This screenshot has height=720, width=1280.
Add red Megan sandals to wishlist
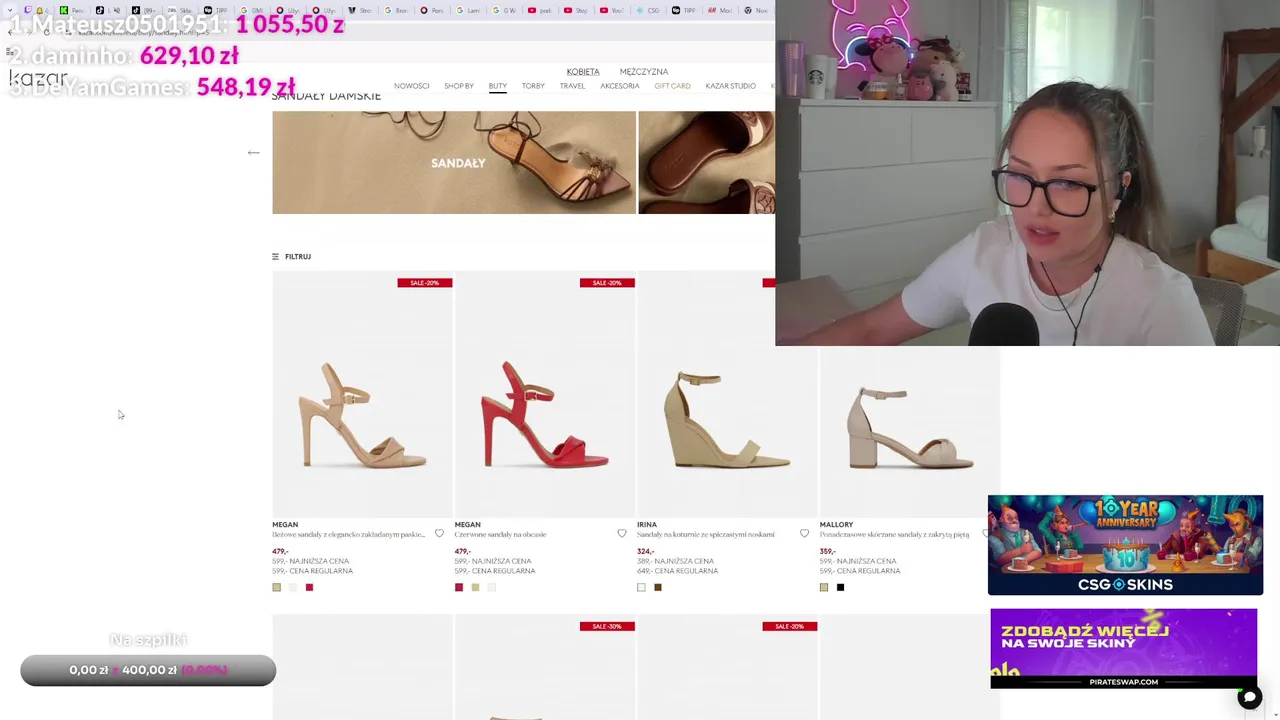(622, 534)
